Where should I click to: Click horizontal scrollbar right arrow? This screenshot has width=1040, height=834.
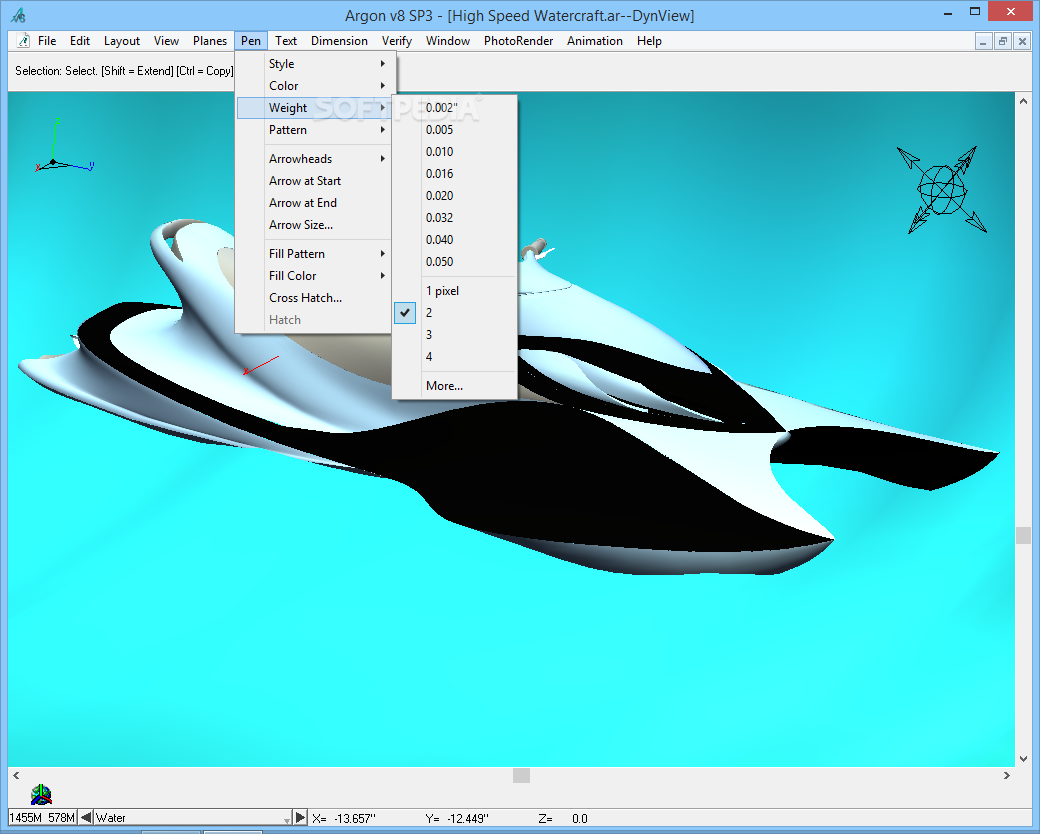[1006, 775]
